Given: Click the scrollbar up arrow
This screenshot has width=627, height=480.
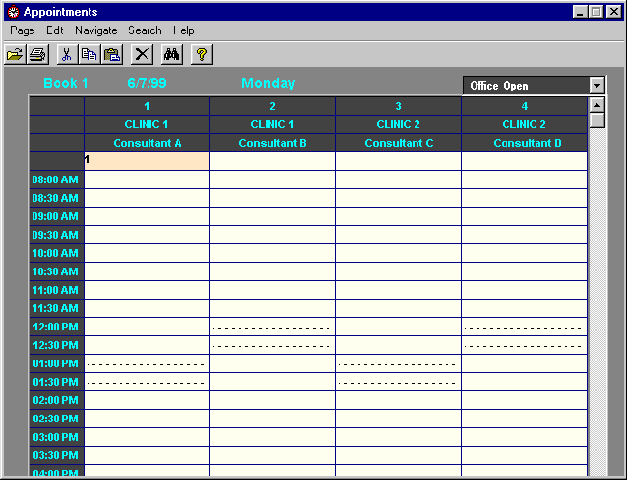Looking at the screenshot, I should click(597, 104).
